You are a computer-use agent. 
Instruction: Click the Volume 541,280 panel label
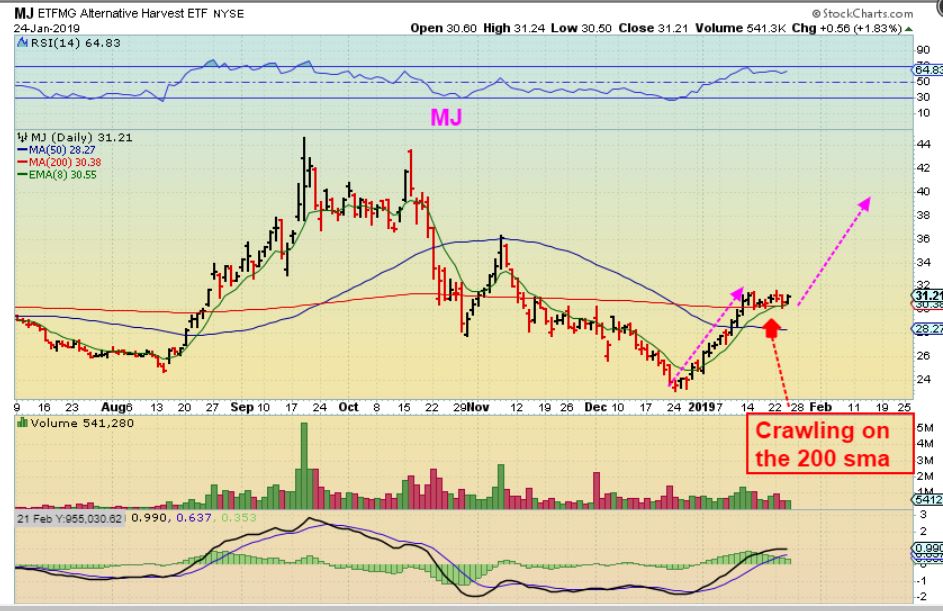(x=82, y=423)
